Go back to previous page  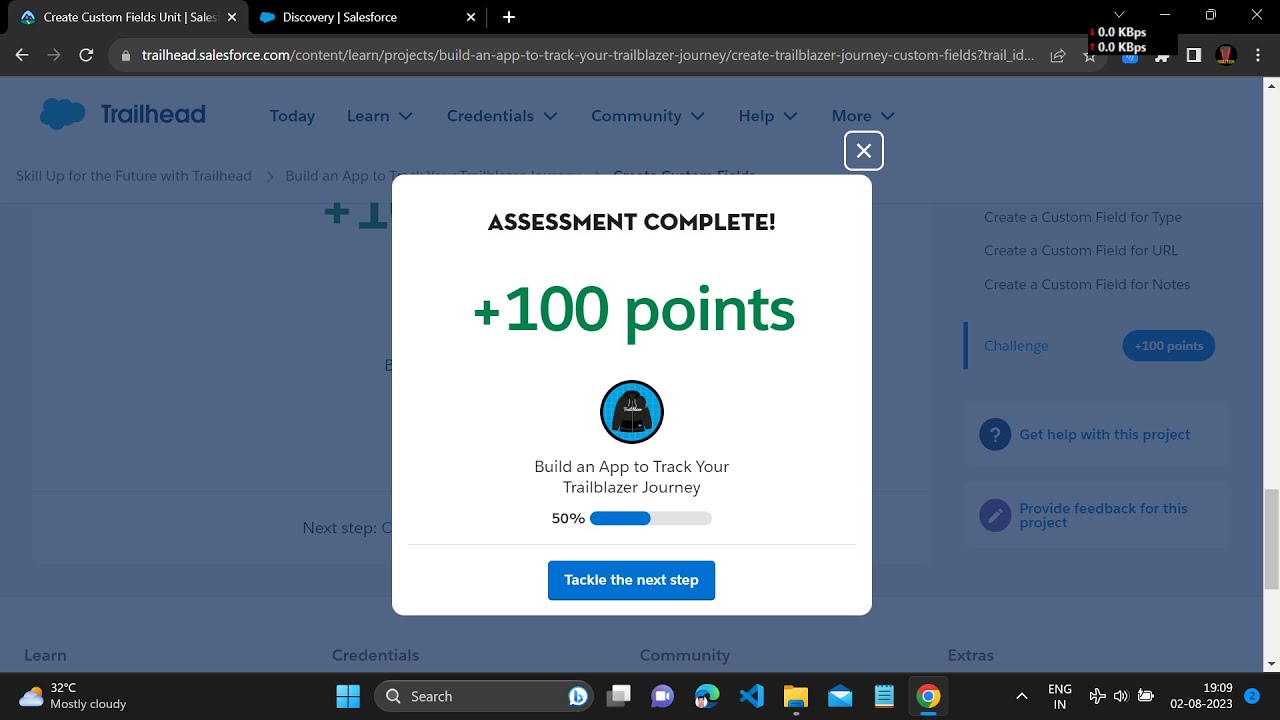(x=22, y=56)
